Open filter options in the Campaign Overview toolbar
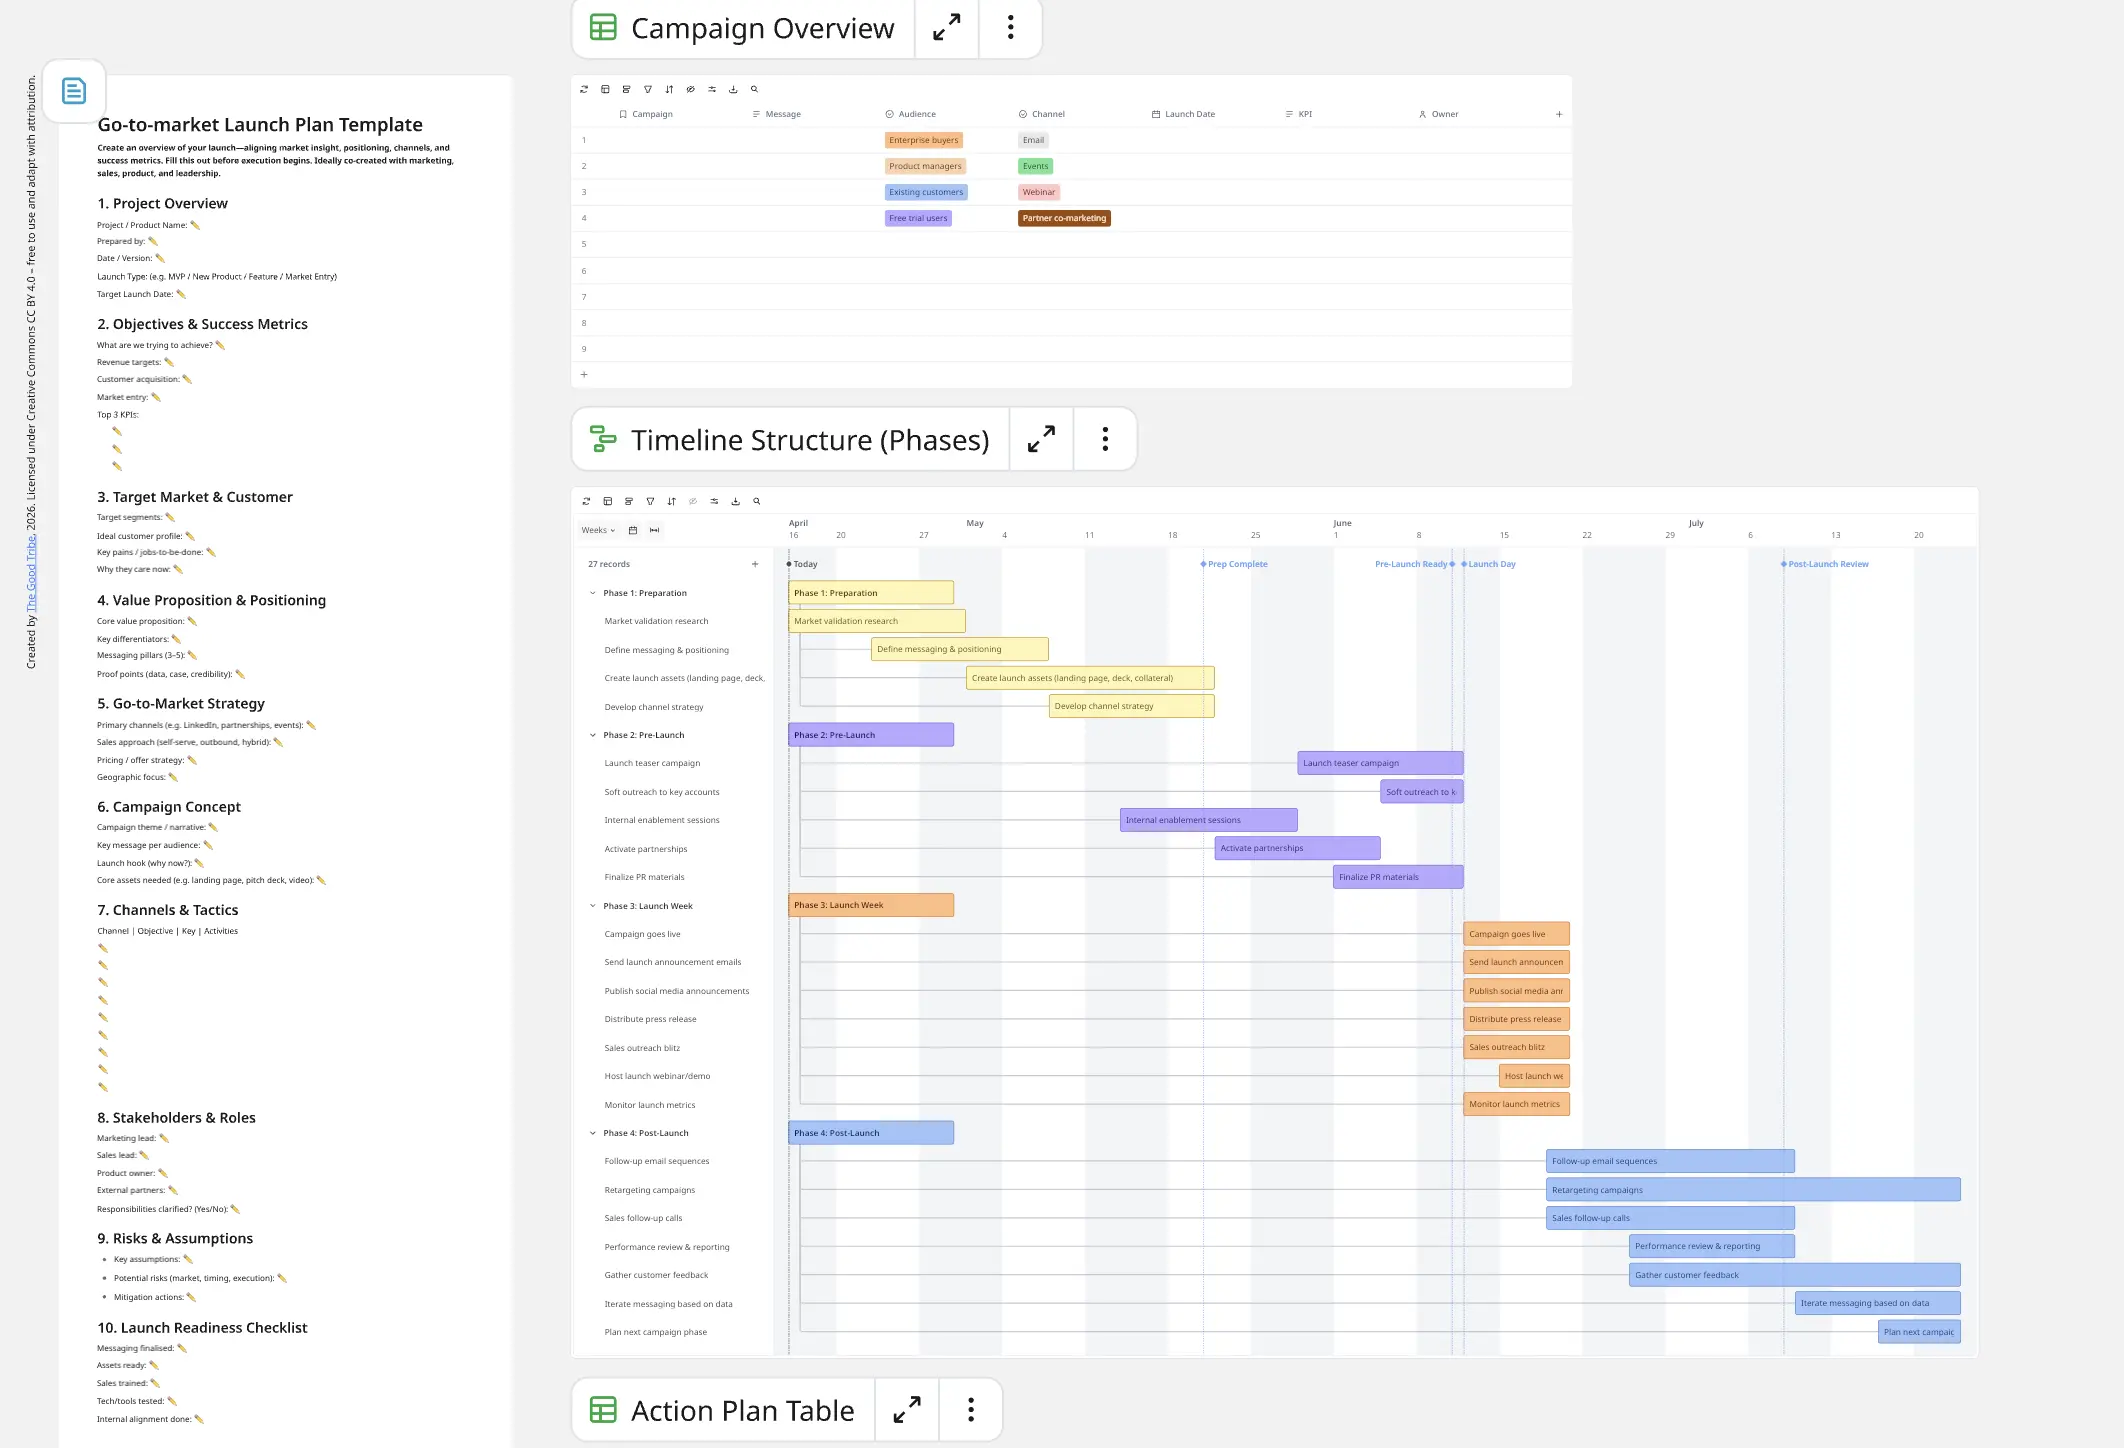The width and height of the screenshot is (2124, 1448). 648,89
